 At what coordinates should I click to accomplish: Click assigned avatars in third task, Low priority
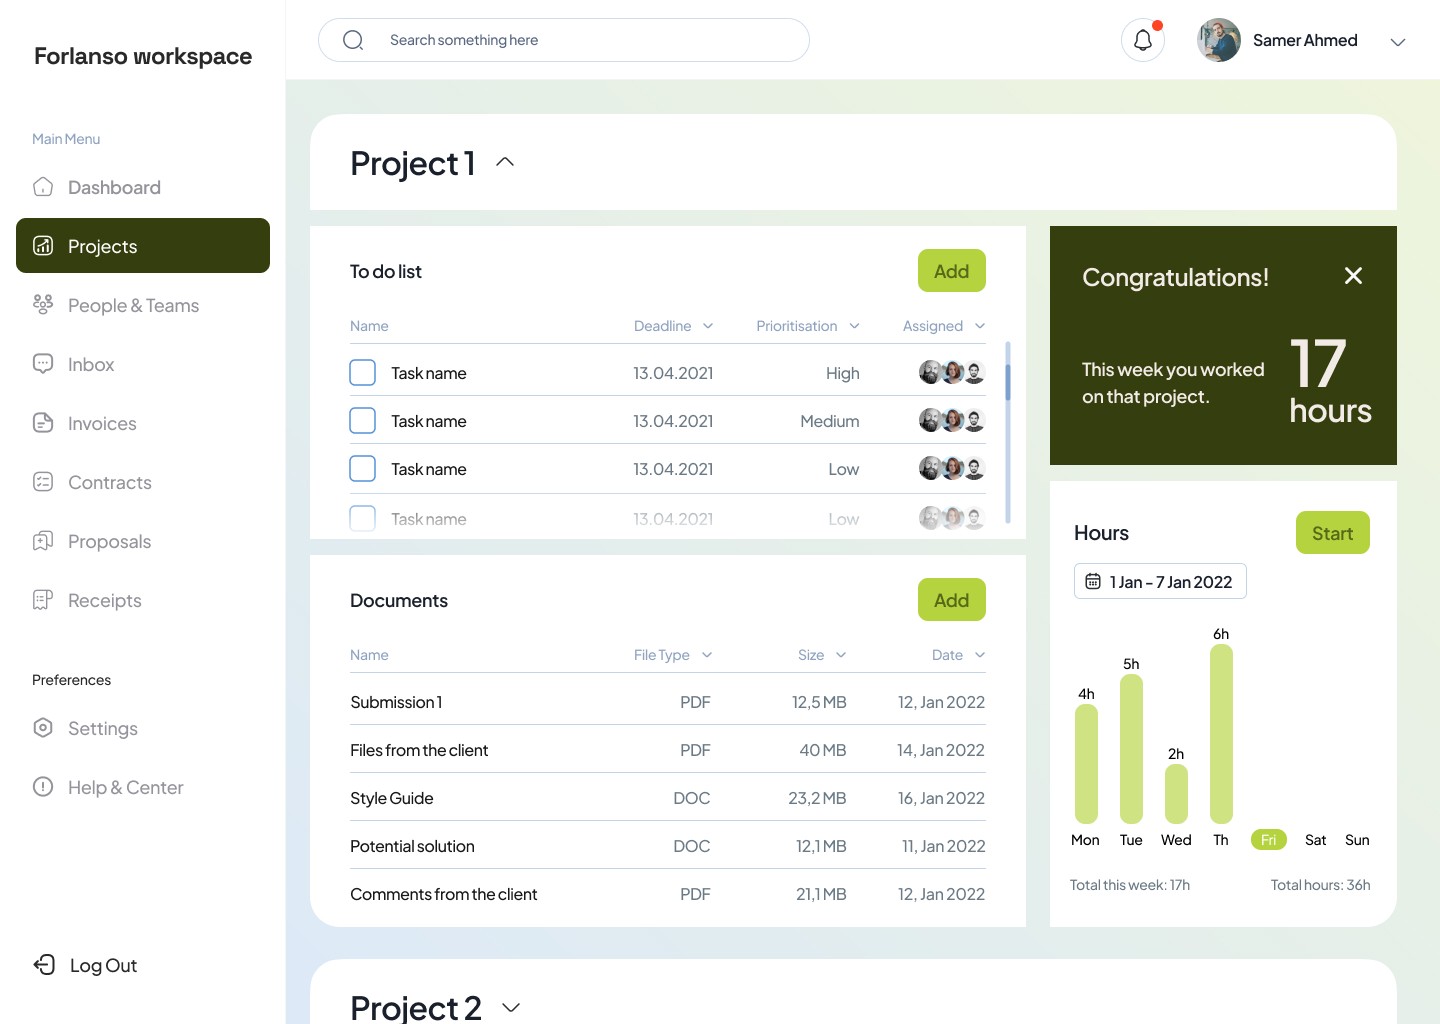tap(952, 469)
